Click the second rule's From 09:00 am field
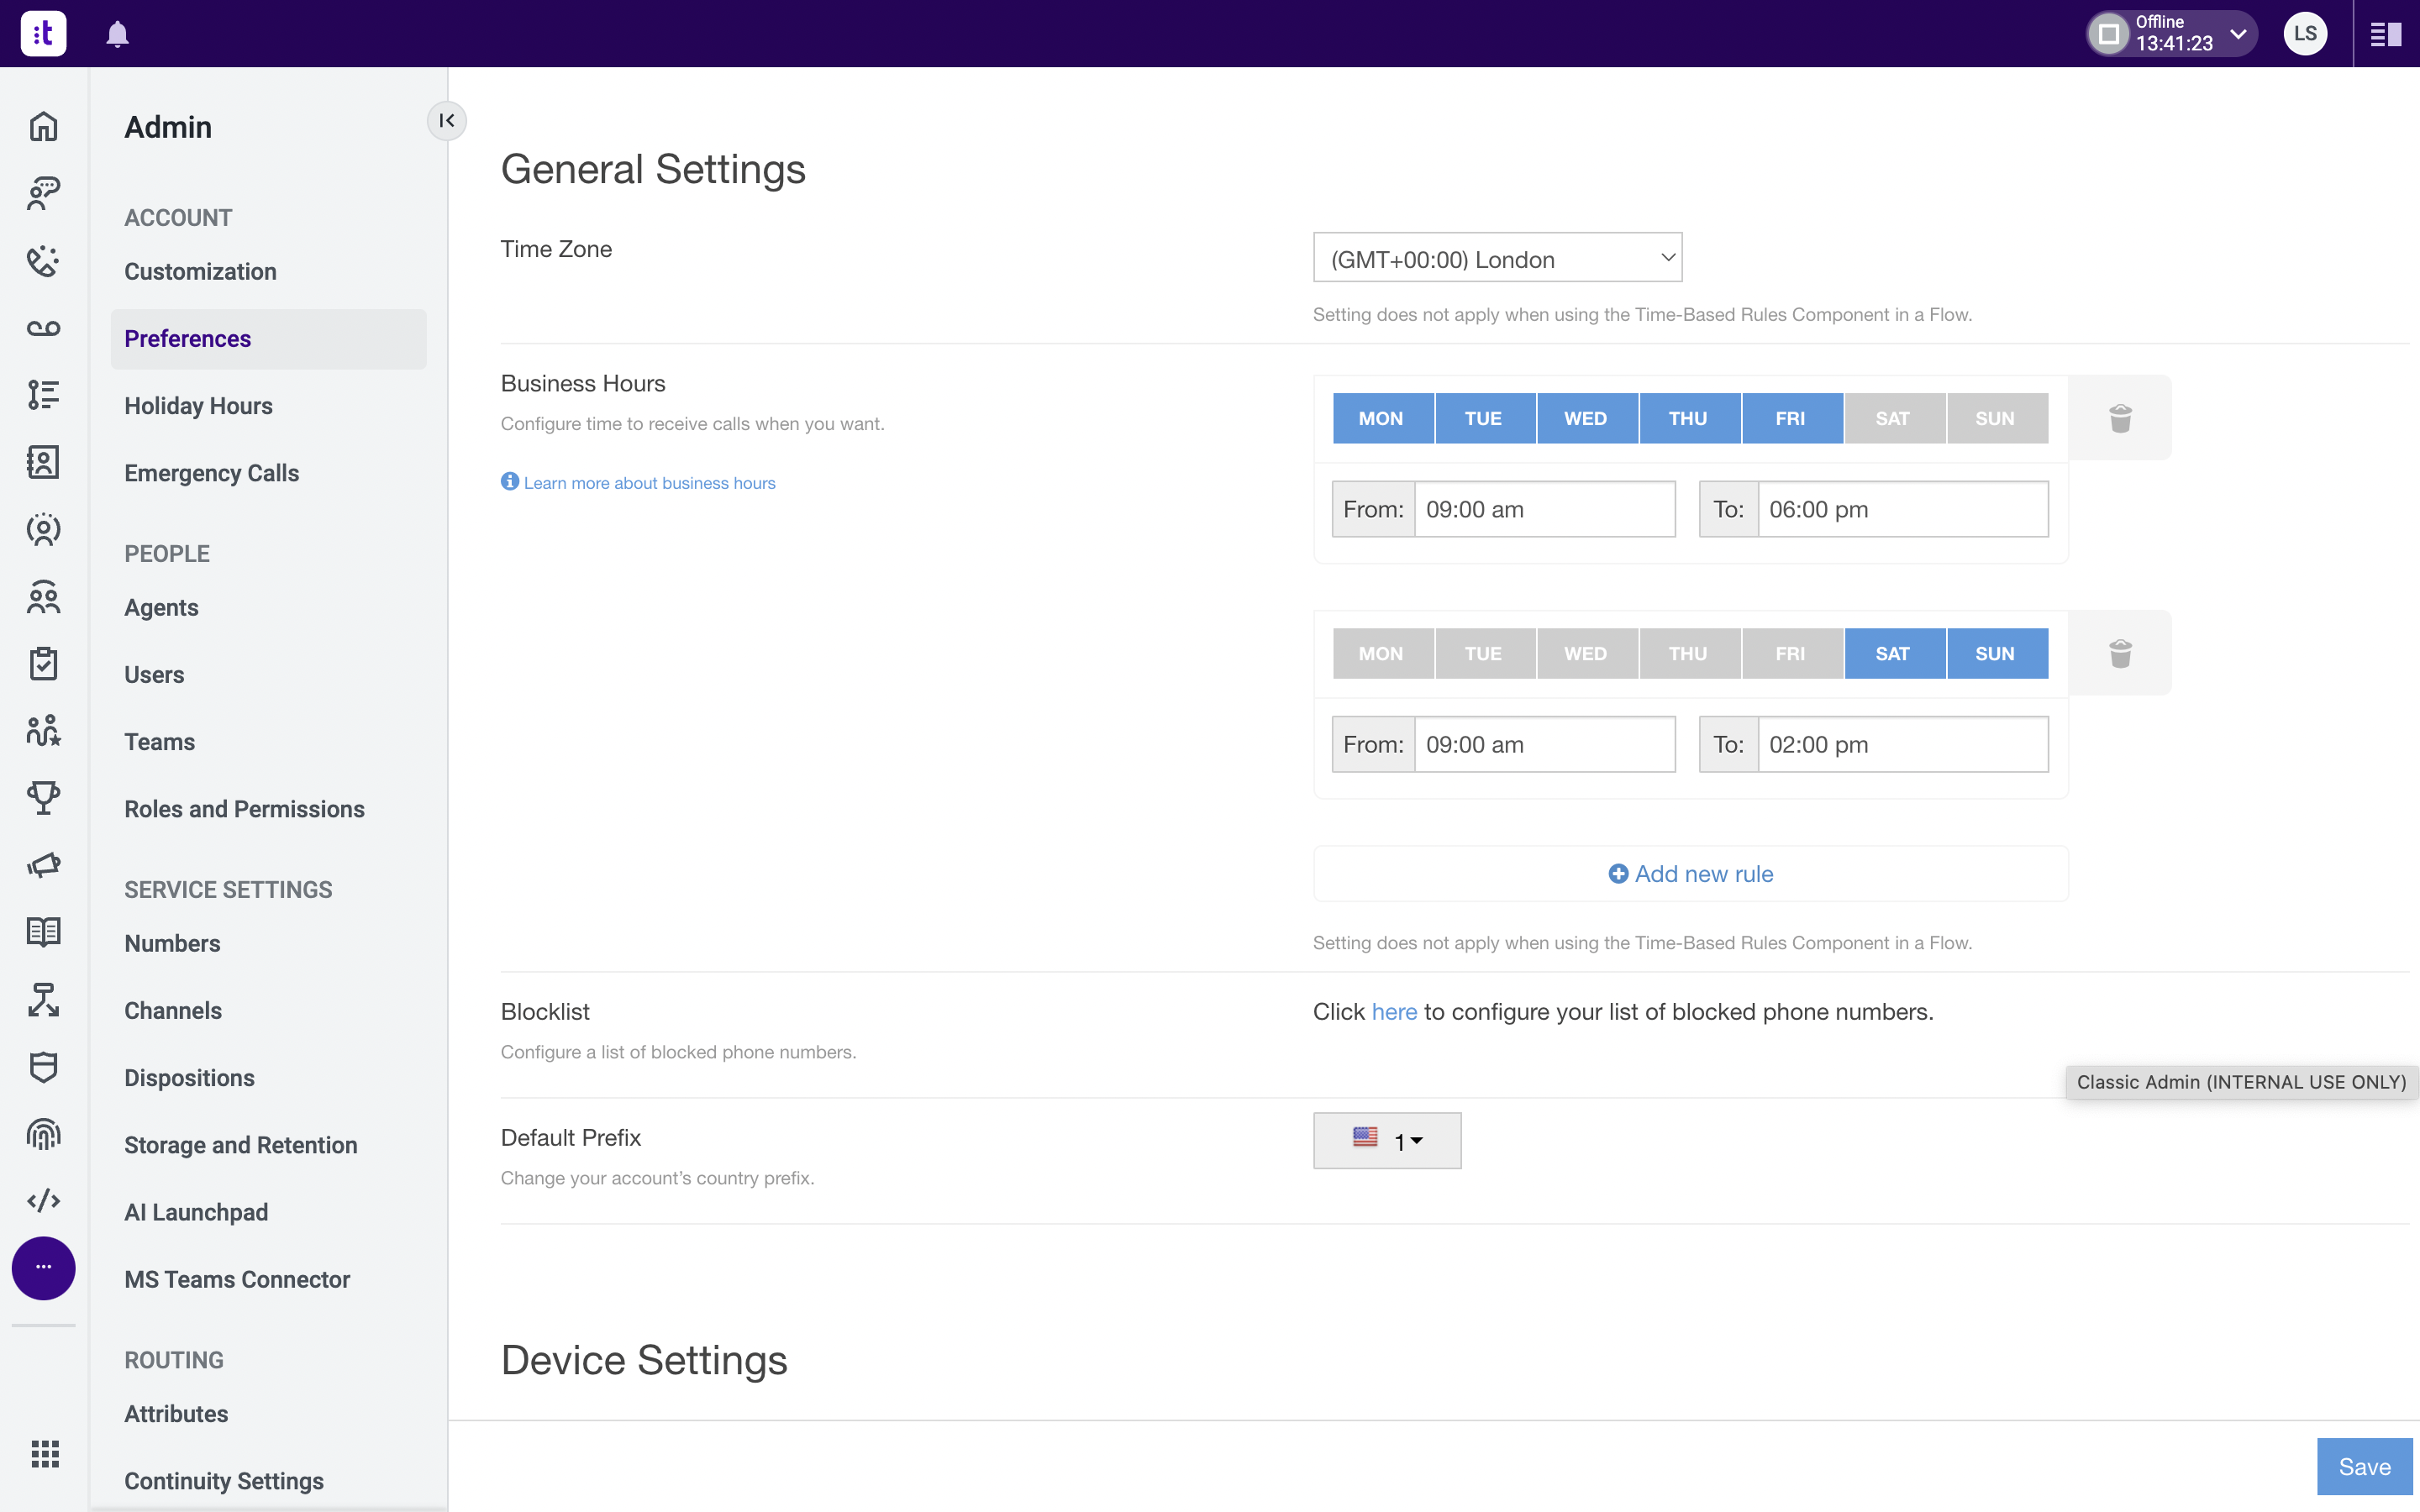The width and height of the screenshot is (2420, 1512). point(1544,744)
